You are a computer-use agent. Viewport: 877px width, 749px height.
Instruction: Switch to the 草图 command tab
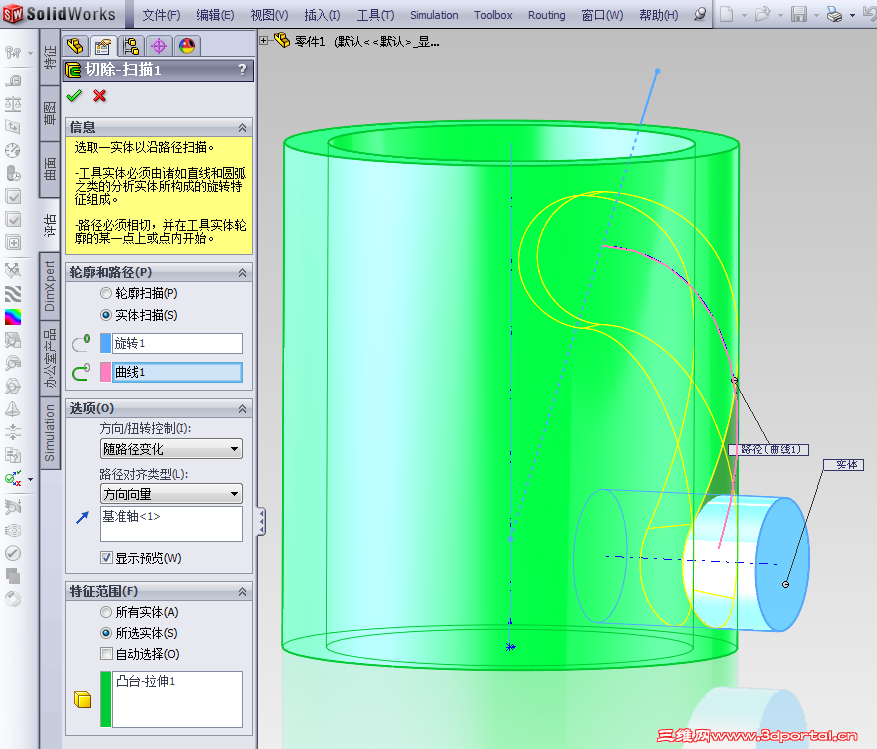50,113
